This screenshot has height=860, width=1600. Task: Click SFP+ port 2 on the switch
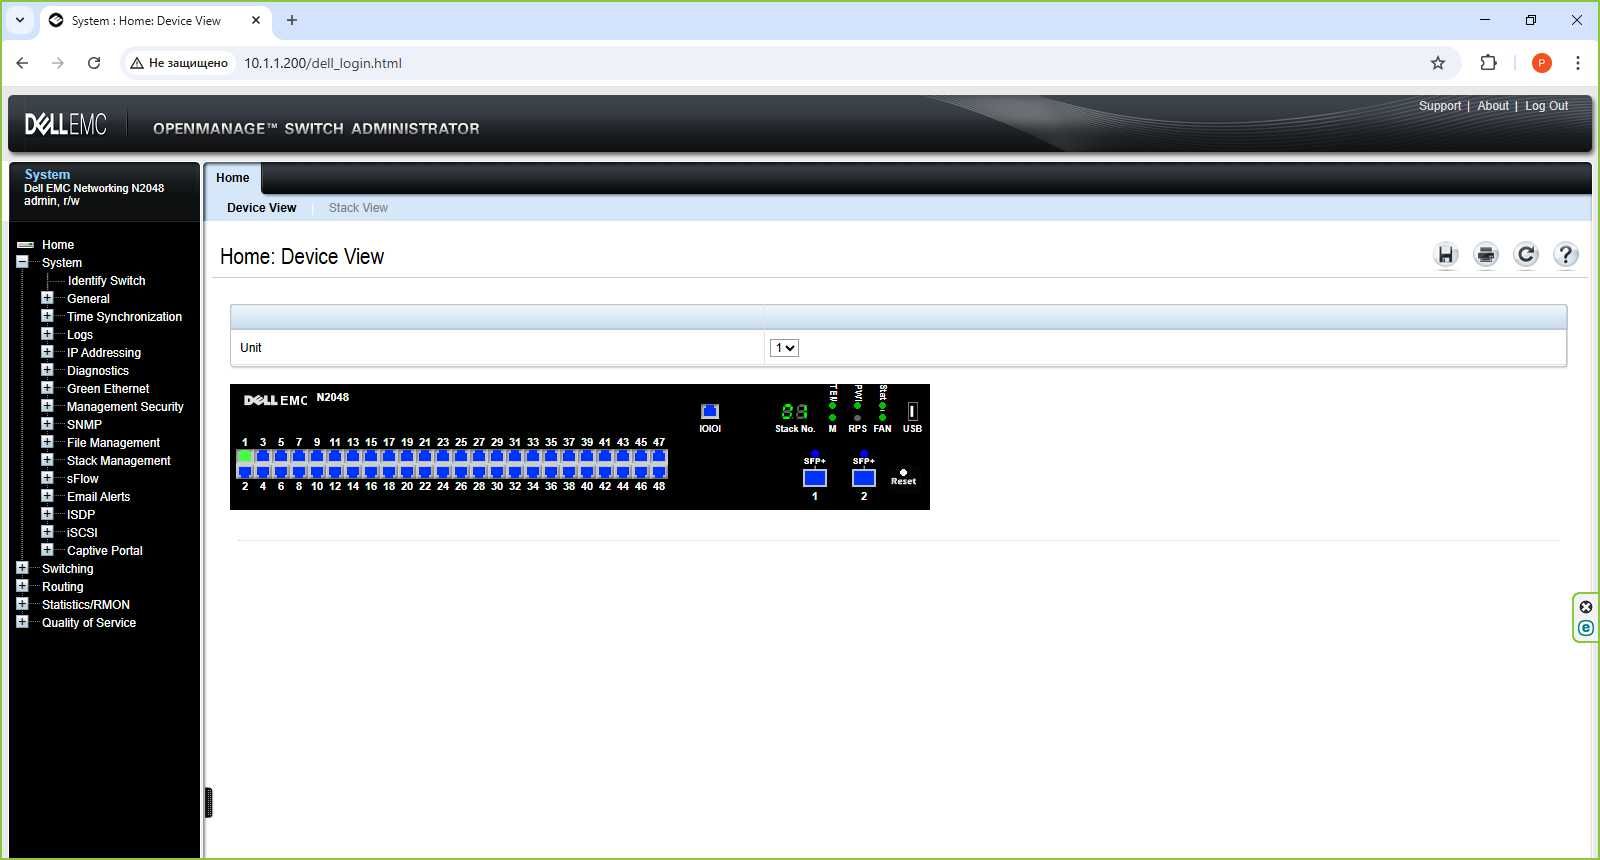tap(864, 478)
